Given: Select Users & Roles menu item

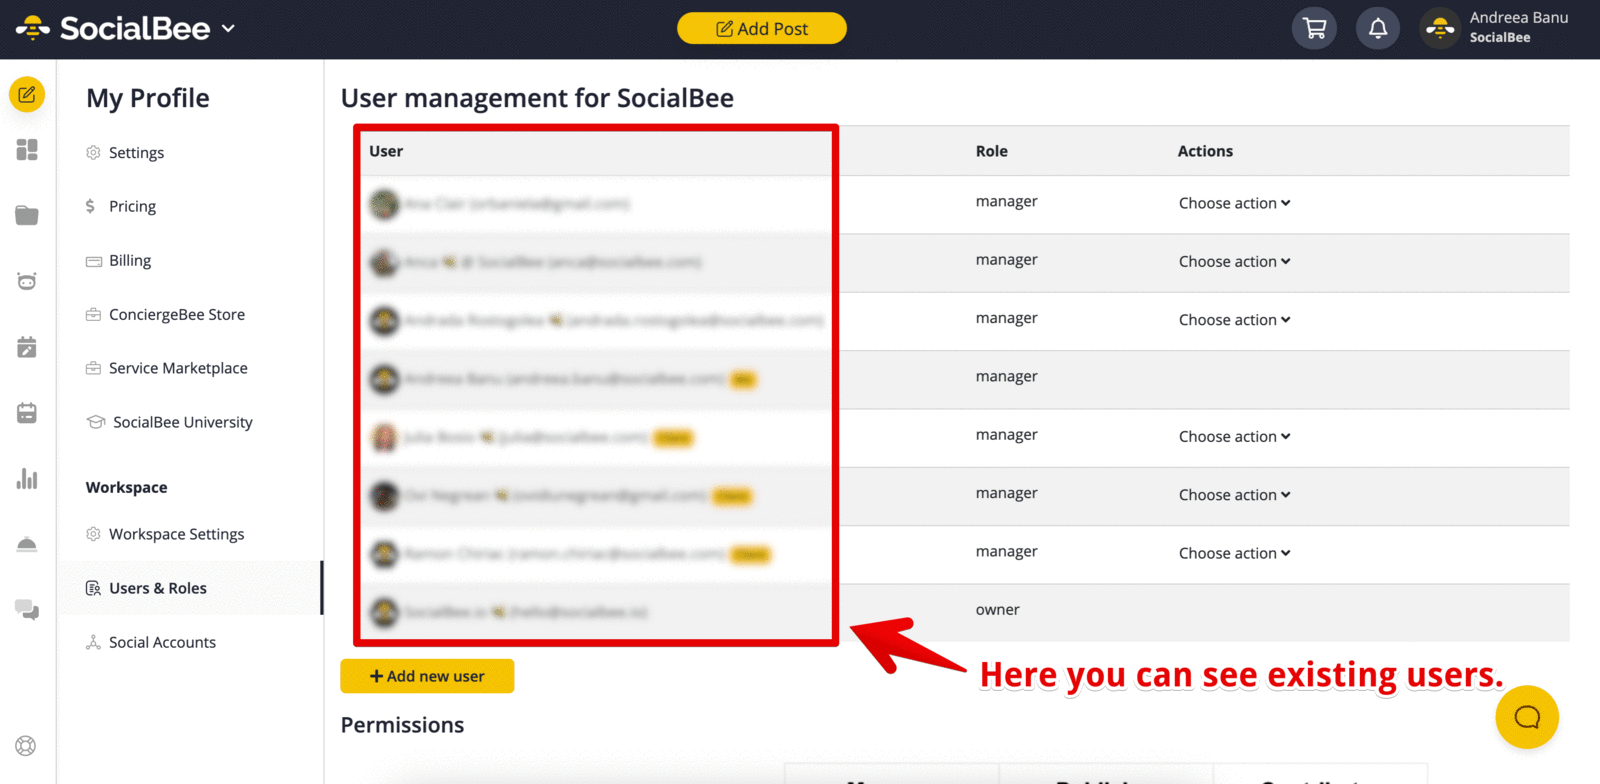Looking at the screenshot, I should click(189, 589).
